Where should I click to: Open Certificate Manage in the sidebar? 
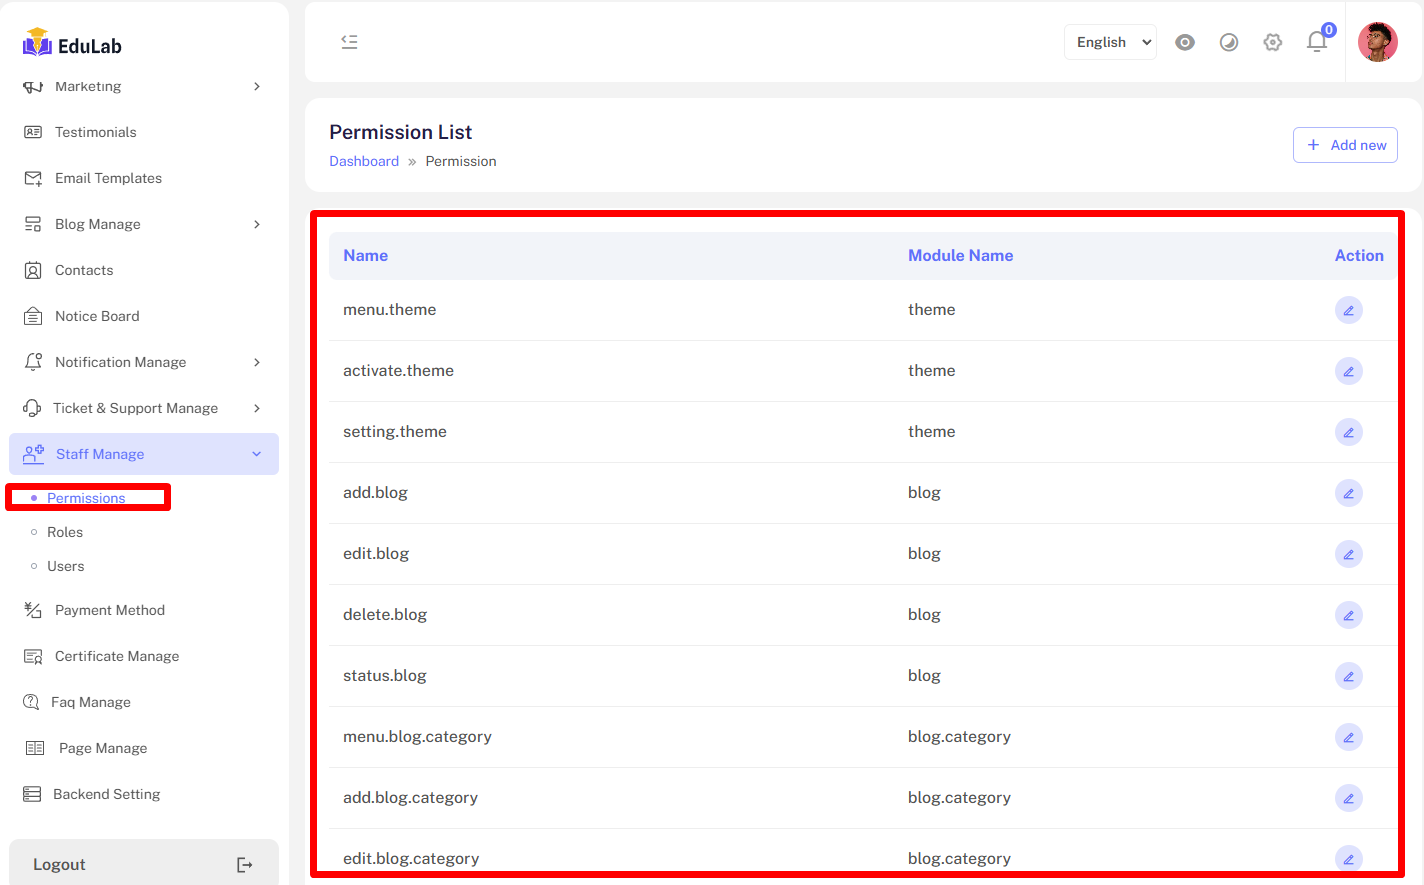pos(117,656)
